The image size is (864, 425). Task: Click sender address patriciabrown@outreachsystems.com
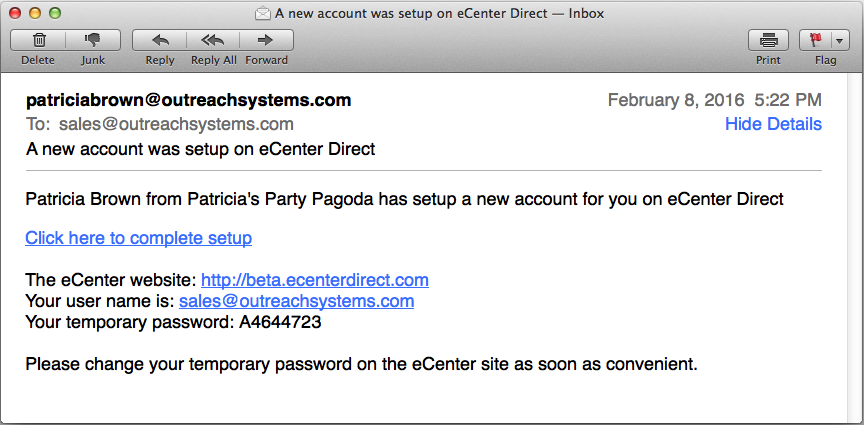(x=189, y=100)
